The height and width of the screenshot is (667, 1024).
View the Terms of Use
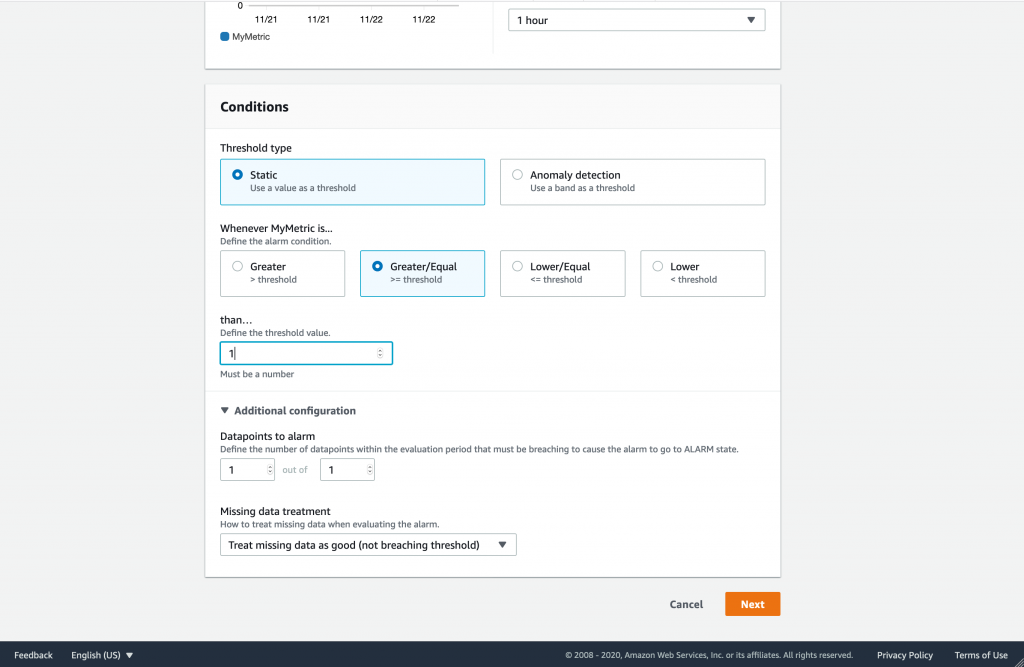coord(982,655)
